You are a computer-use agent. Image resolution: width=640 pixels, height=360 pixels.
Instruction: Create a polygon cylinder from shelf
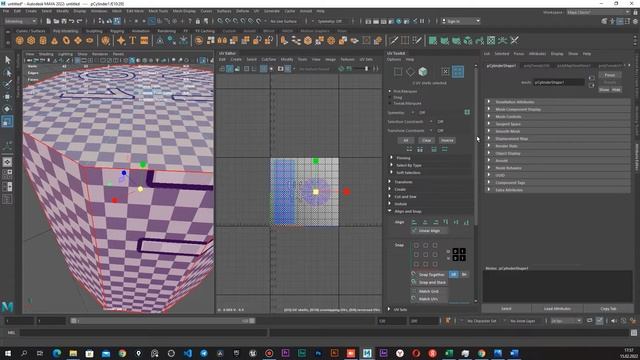43,40
